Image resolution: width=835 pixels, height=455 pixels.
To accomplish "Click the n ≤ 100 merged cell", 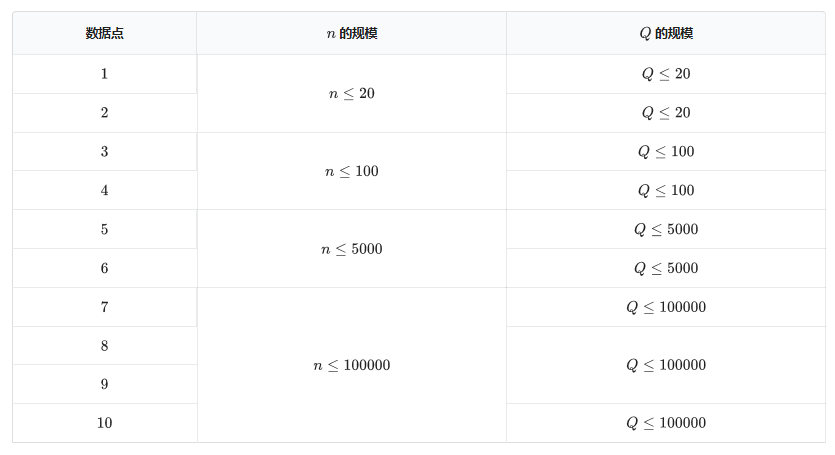I will (351, 171).
